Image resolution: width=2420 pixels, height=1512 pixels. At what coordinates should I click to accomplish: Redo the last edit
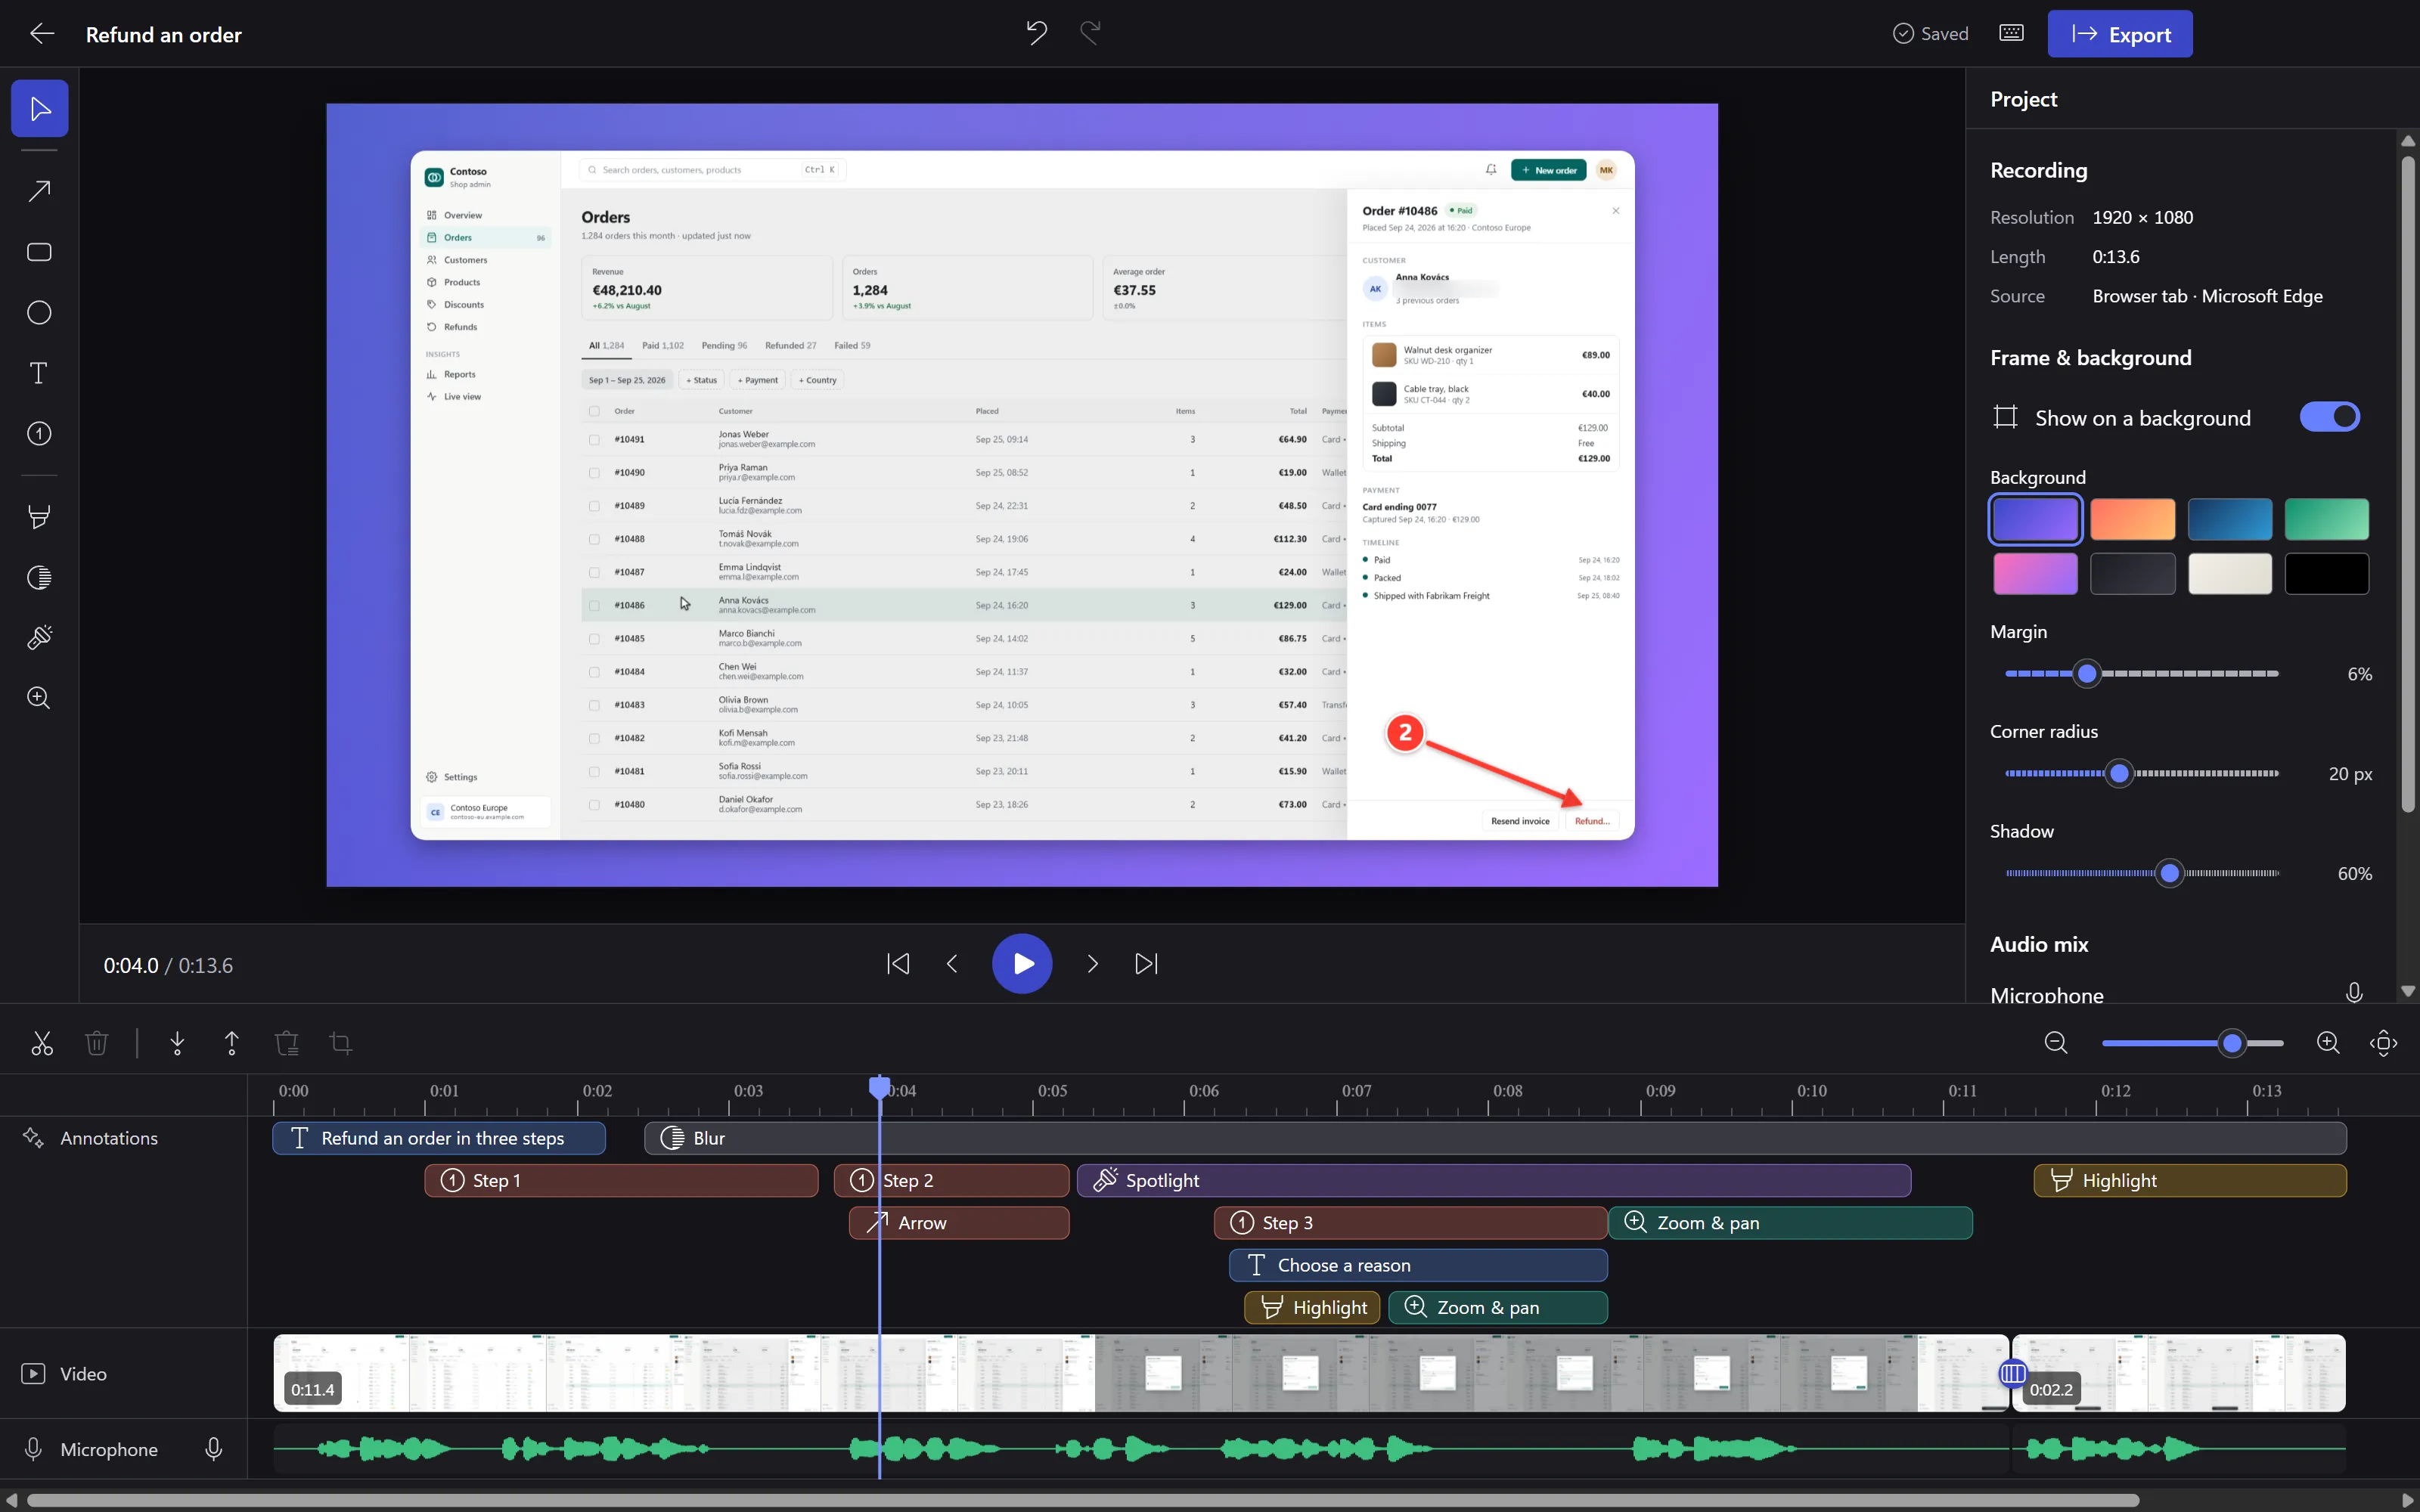coord(1091,33)
